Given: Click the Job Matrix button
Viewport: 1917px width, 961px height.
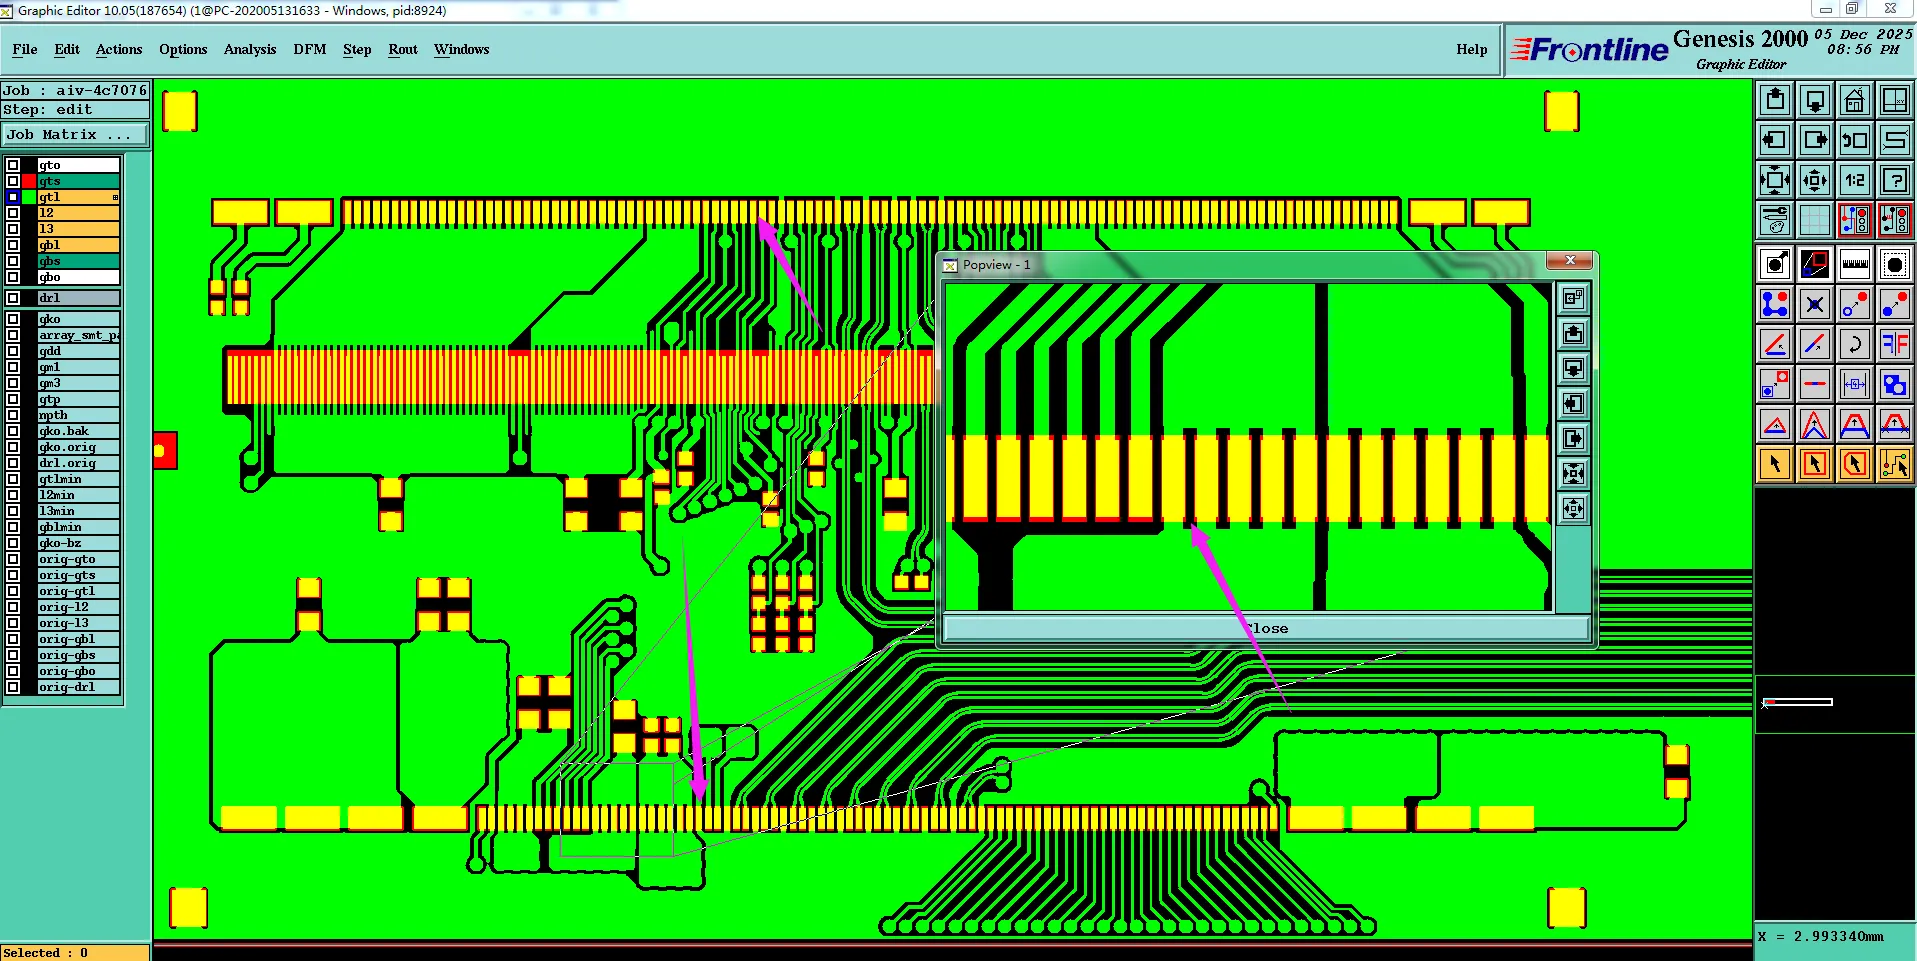Looking at the screenshot, I should pos(75,135).
